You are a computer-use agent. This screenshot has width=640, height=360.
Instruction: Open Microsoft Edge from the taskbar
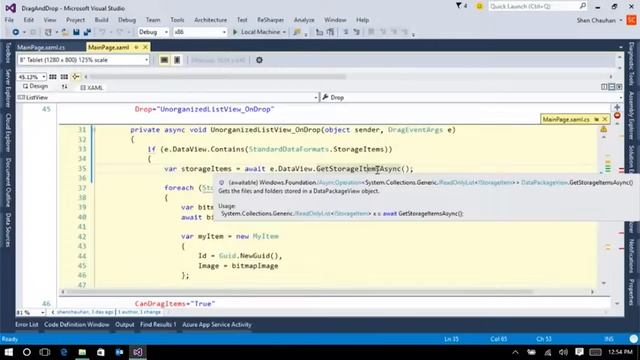click(x=64, y=352)
